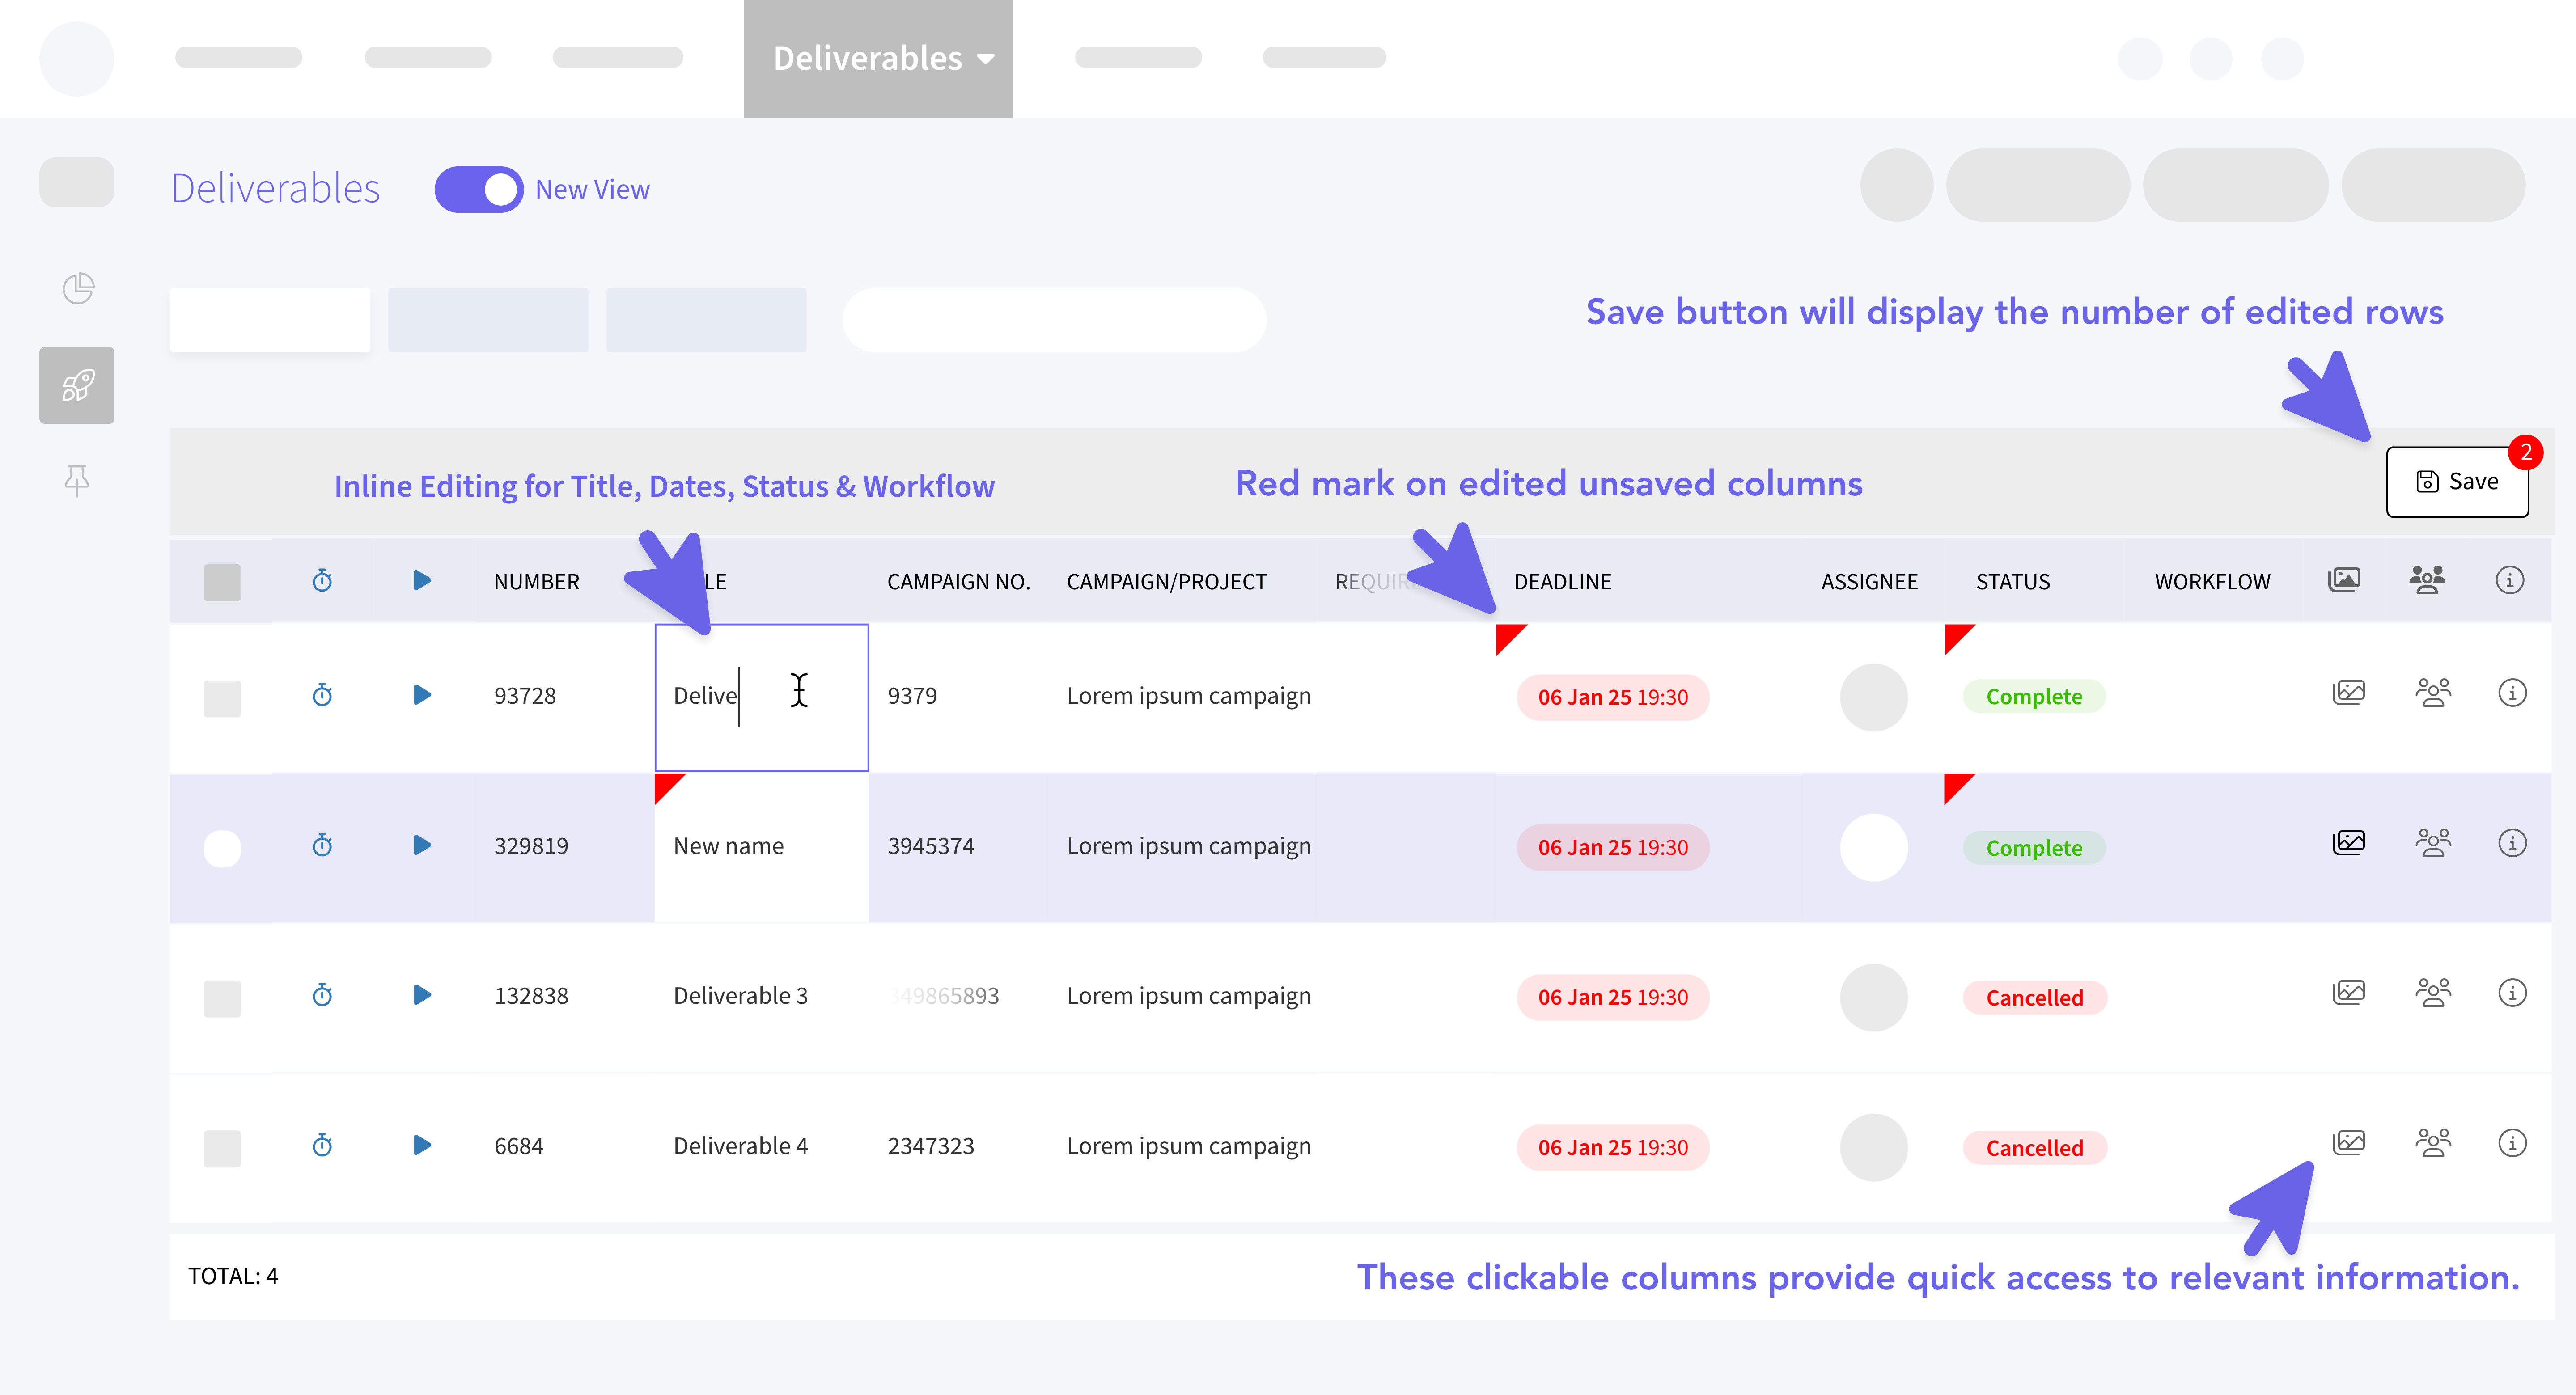The width and height of the screenshot is (2576, 1395).
Task: Check the select-all checkbox in the header
Action: click(222, 582)
